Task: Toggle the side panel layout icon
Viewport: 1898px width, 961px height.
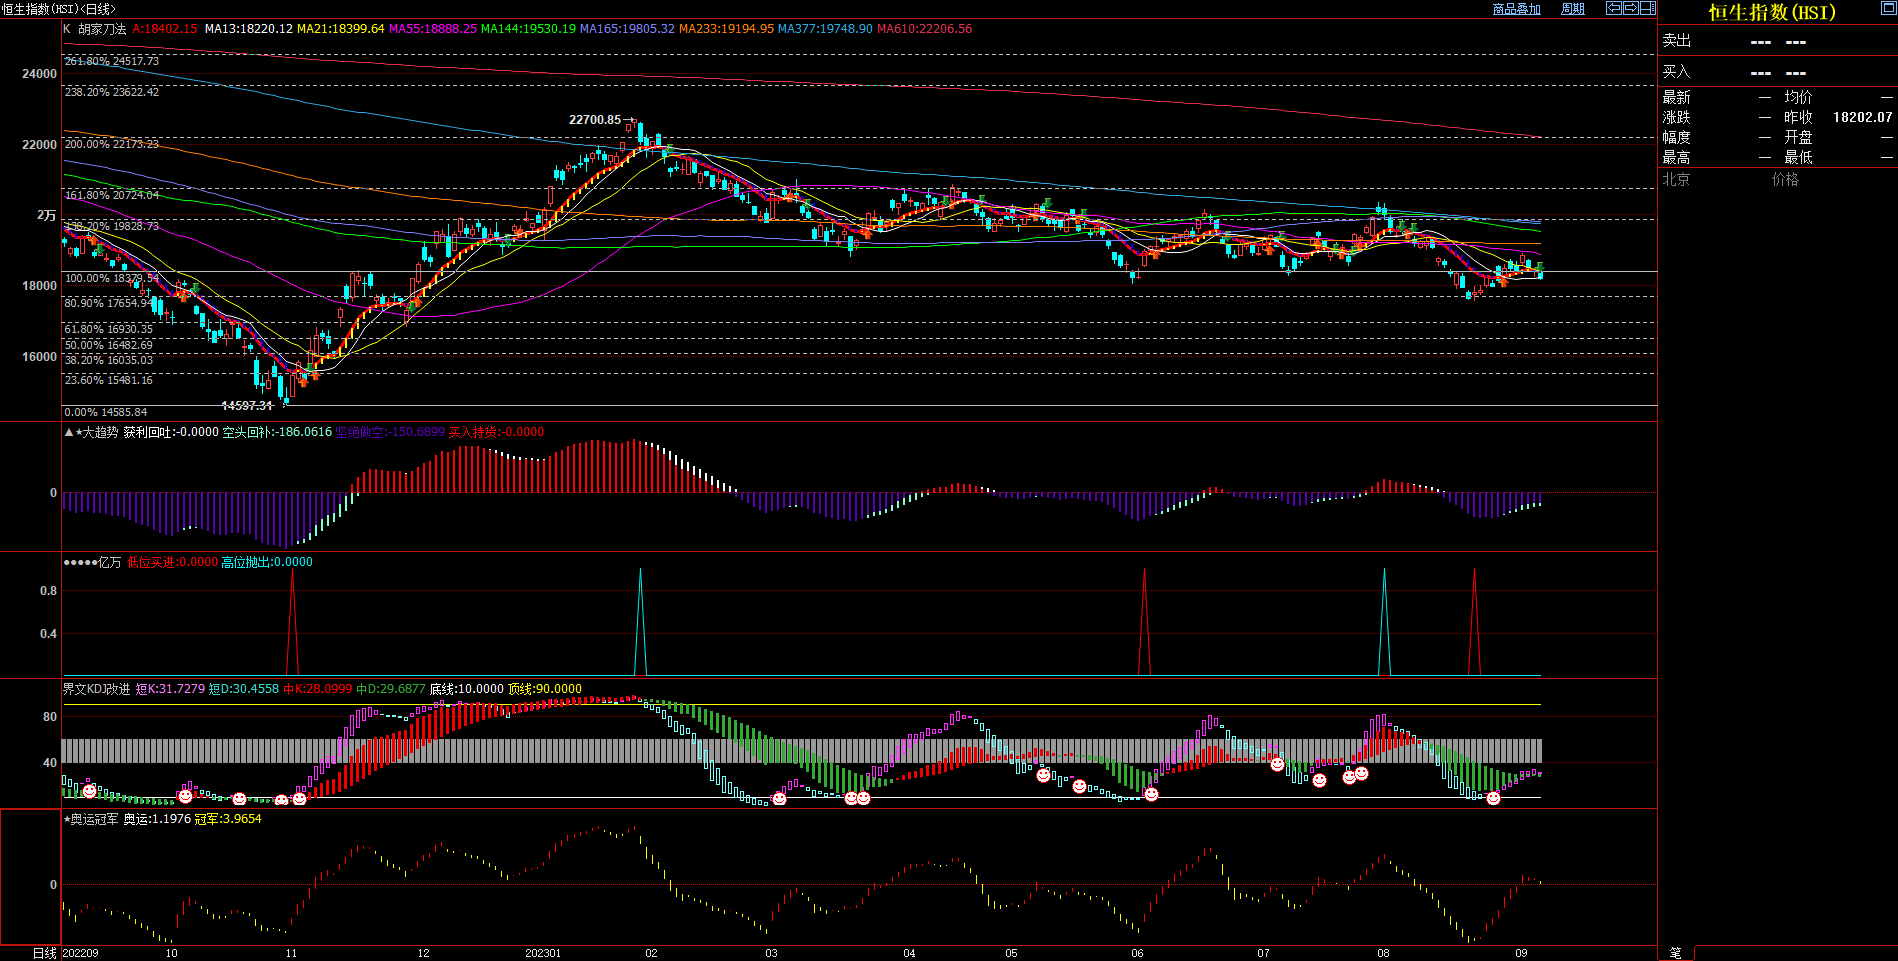Action: point(1648,8)
